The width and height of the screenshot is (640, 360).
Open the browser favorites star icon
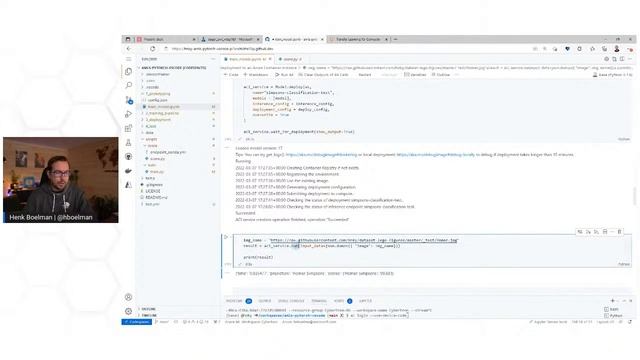click(x=592, y=49)
